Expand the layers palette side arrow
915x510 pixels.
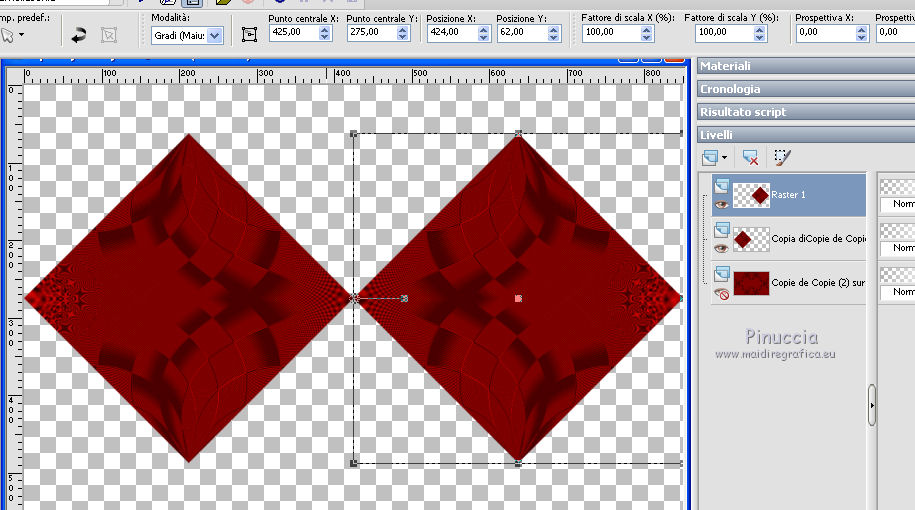872,405
